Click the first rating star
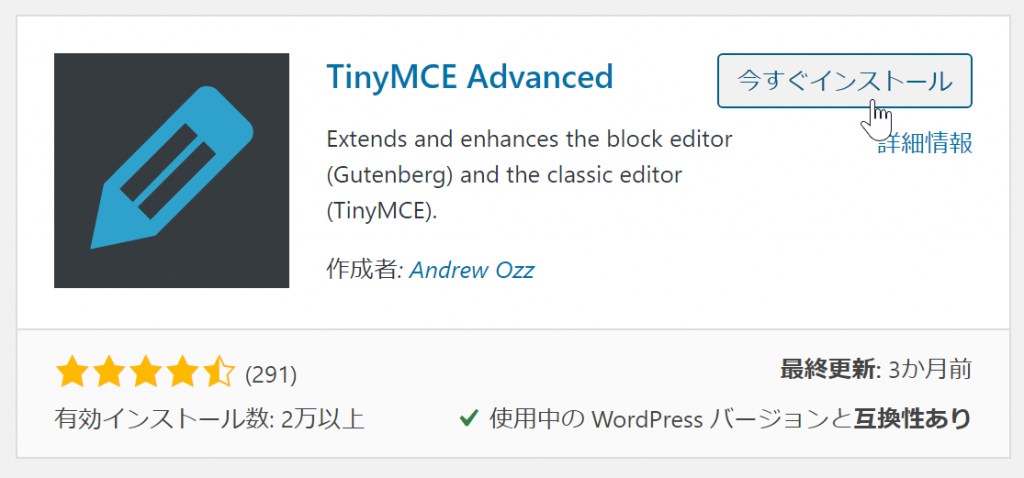The height and width of the screenshot is (478, 1024). click(x=73, y=373)
